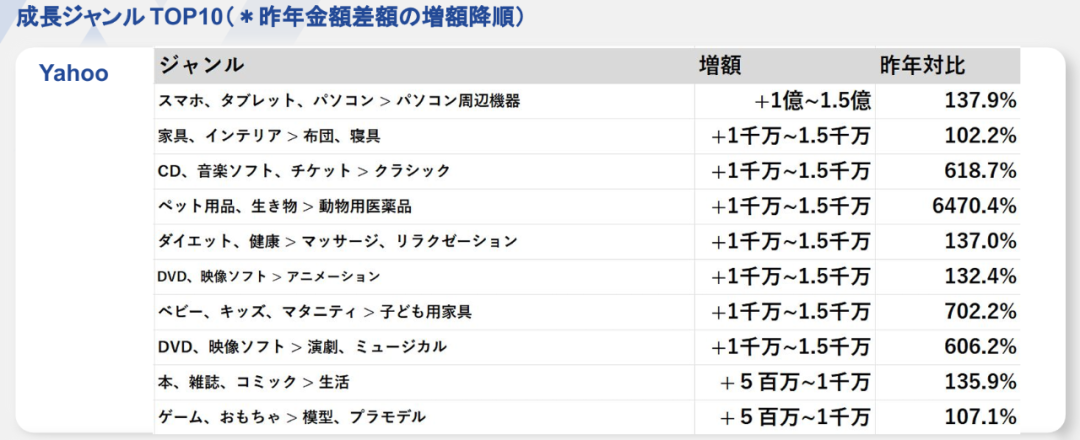Select the 6470.4% year-over-year value
The width and height of the screenshot is (1080, 440).
pos(974,206)
